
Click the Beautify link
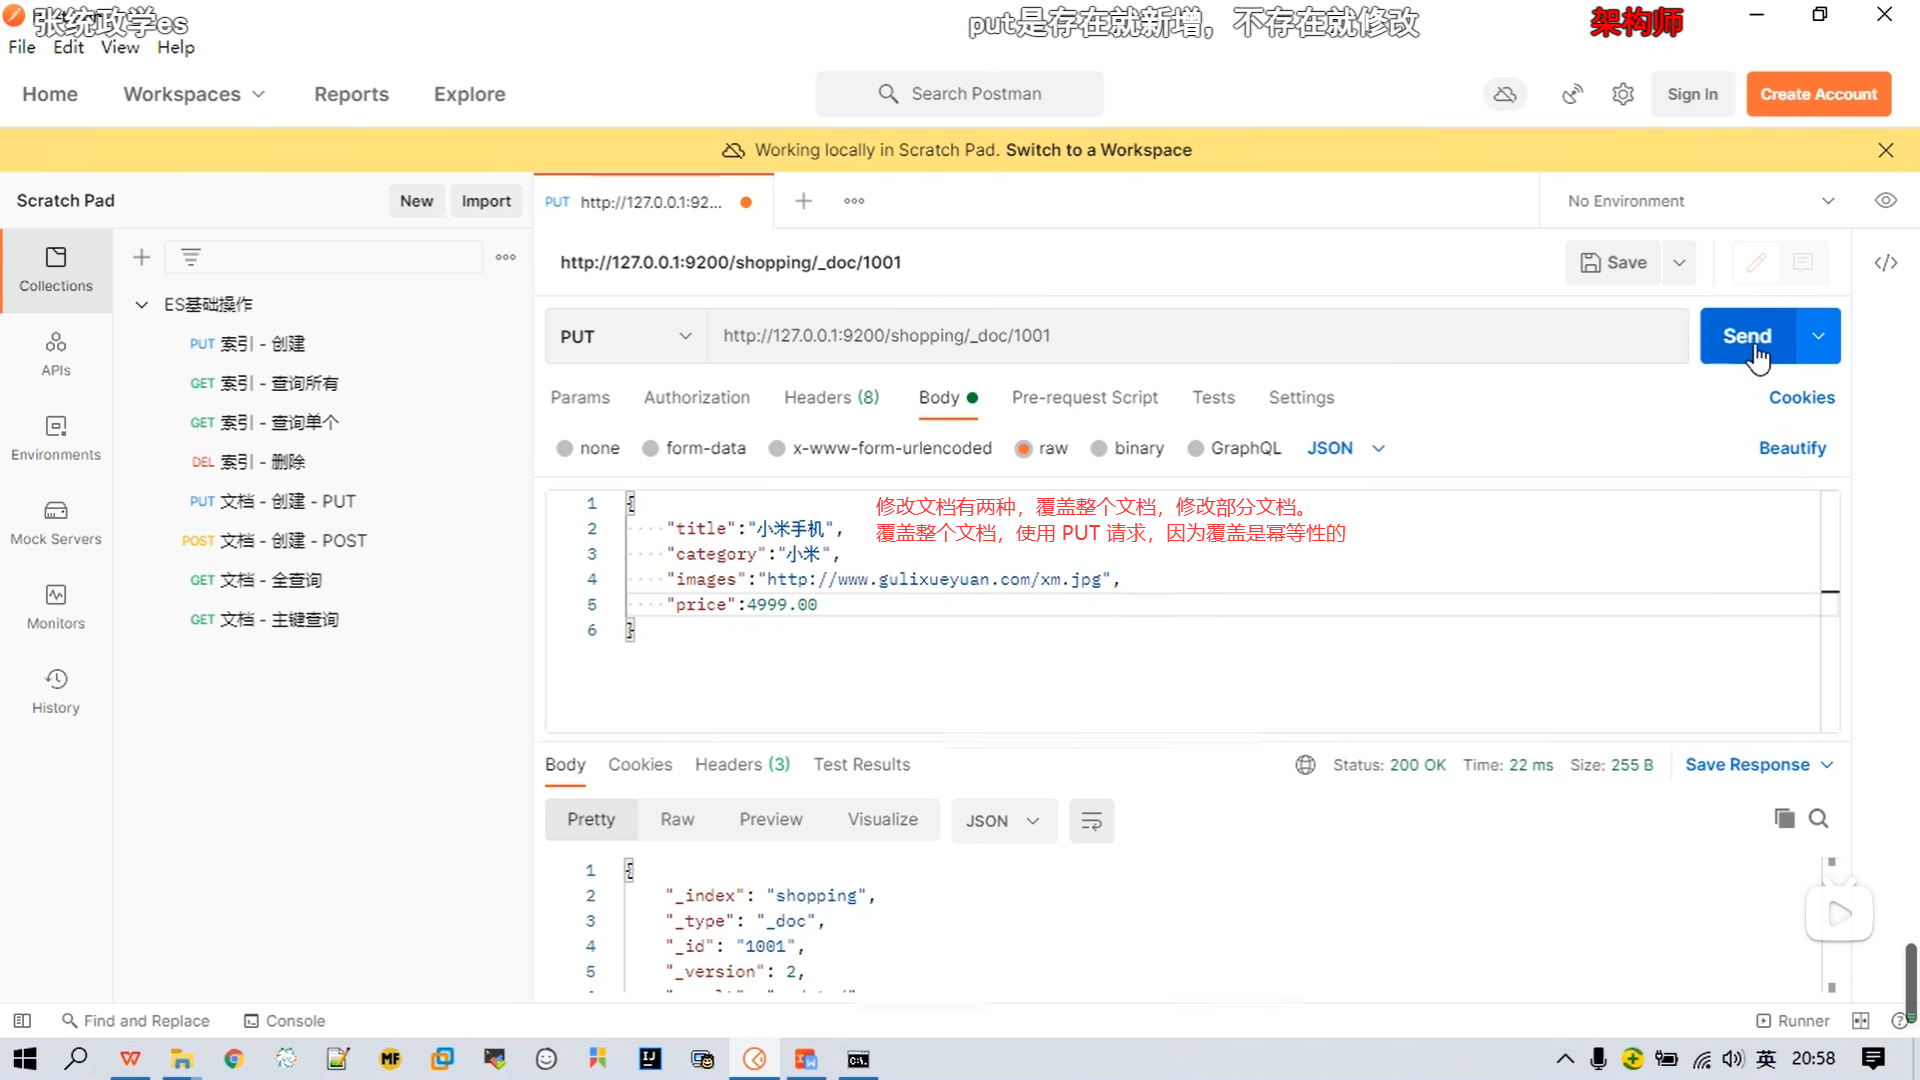(x=1792, y=449)
